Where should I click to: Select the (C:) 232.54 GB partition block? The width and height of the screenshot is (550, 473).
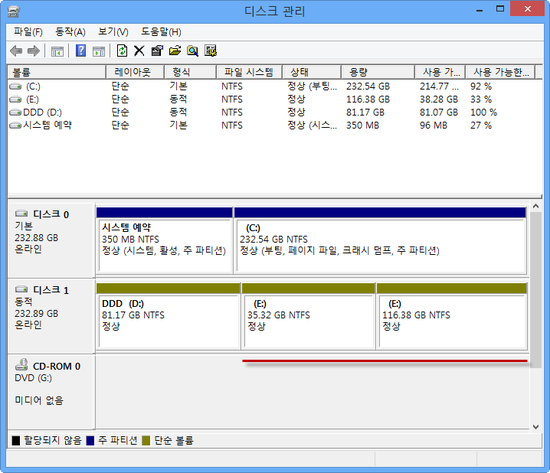(380, 240)
